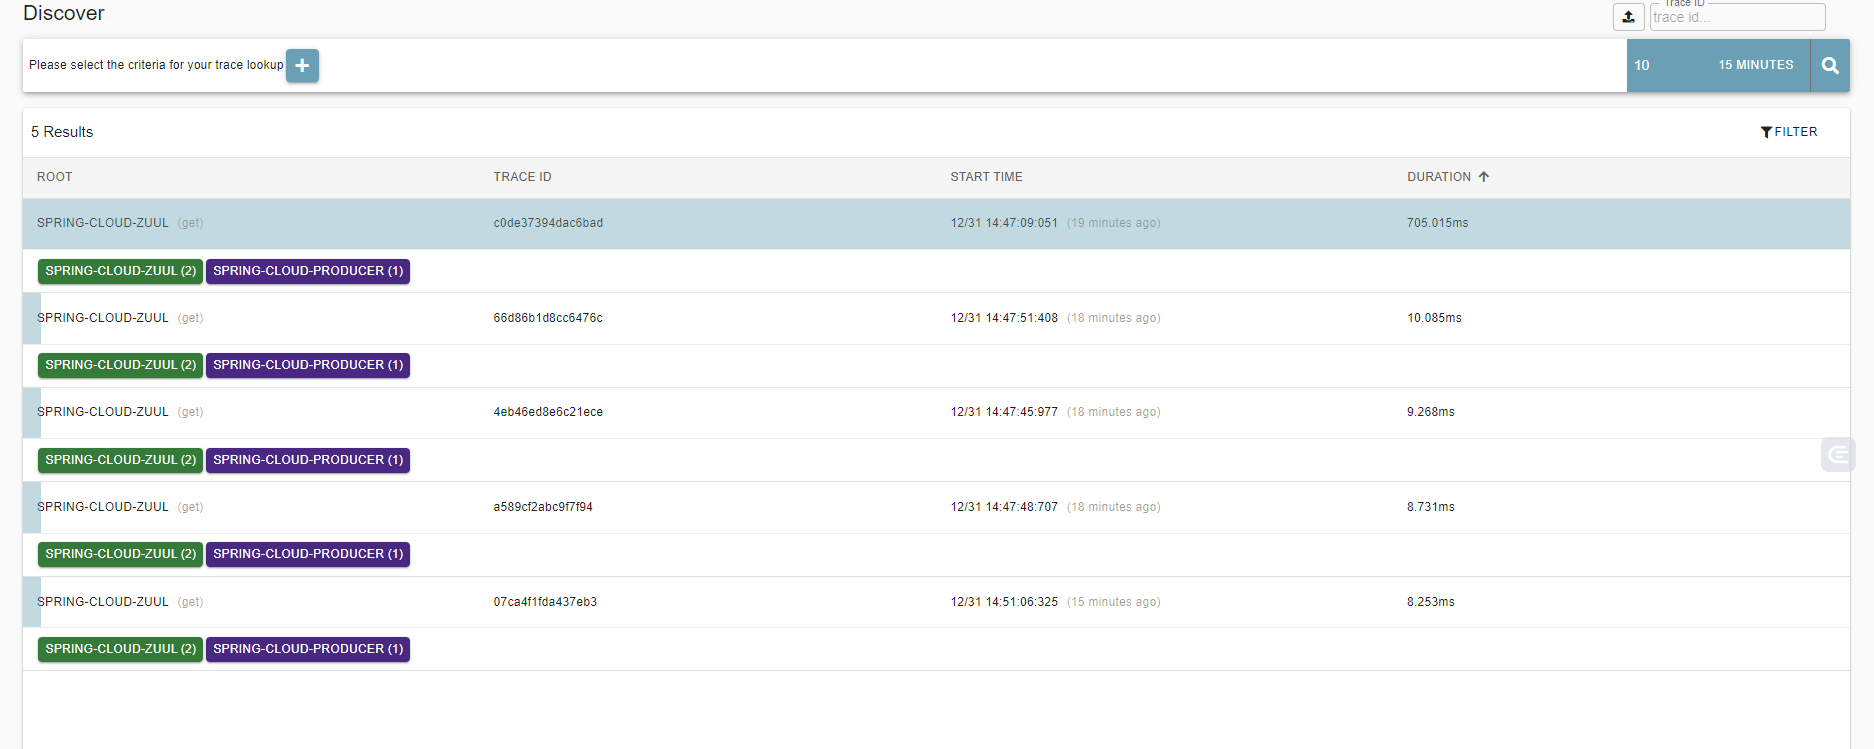Click SPRING-CLOUD-PRODUCER (1) badge under trace 4eb46ed8e6c21ece
Image resolution: width=1874 pixels, height=749 pixels.
click(308, 460)
